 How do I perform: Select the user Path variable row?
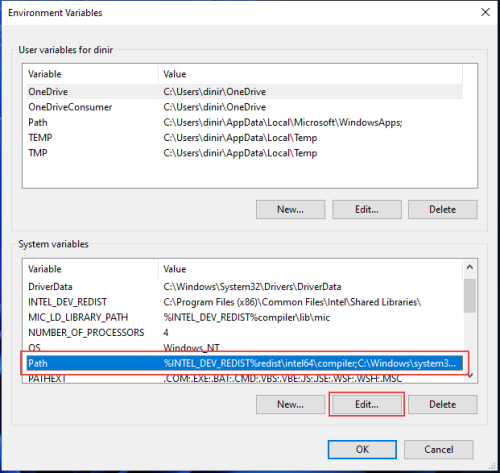245,122
